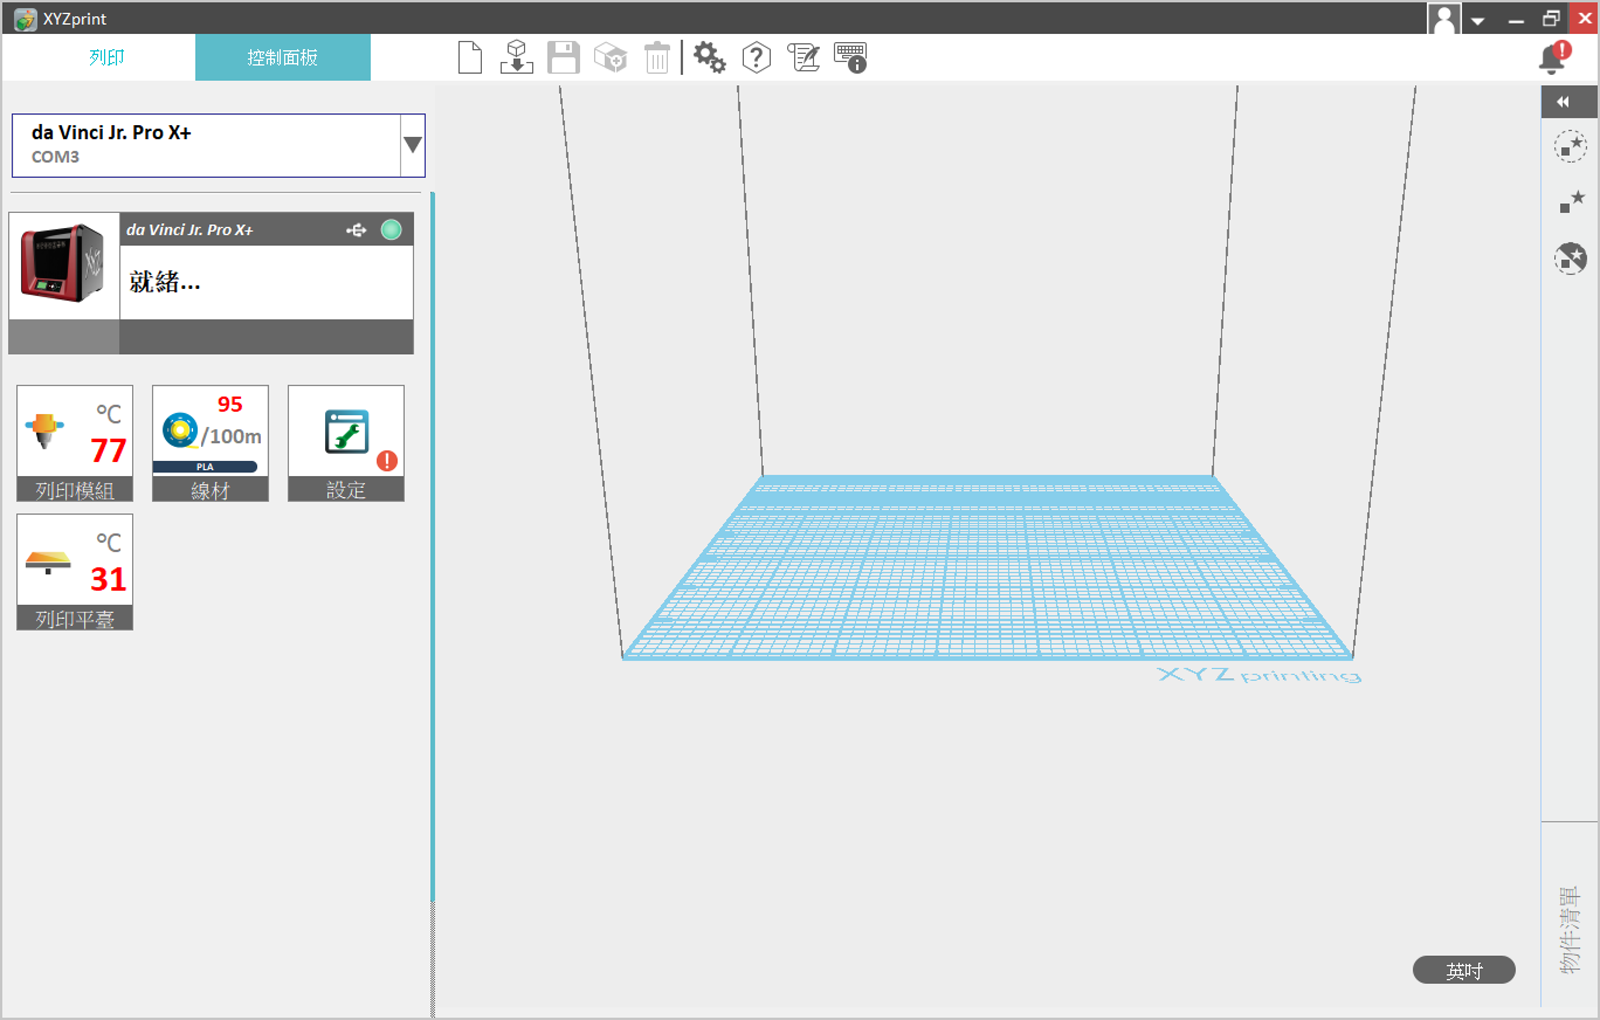Click the keyboard info icon
The image size is (1600, 1020).
pyautogui.click(x=850, y=58)
